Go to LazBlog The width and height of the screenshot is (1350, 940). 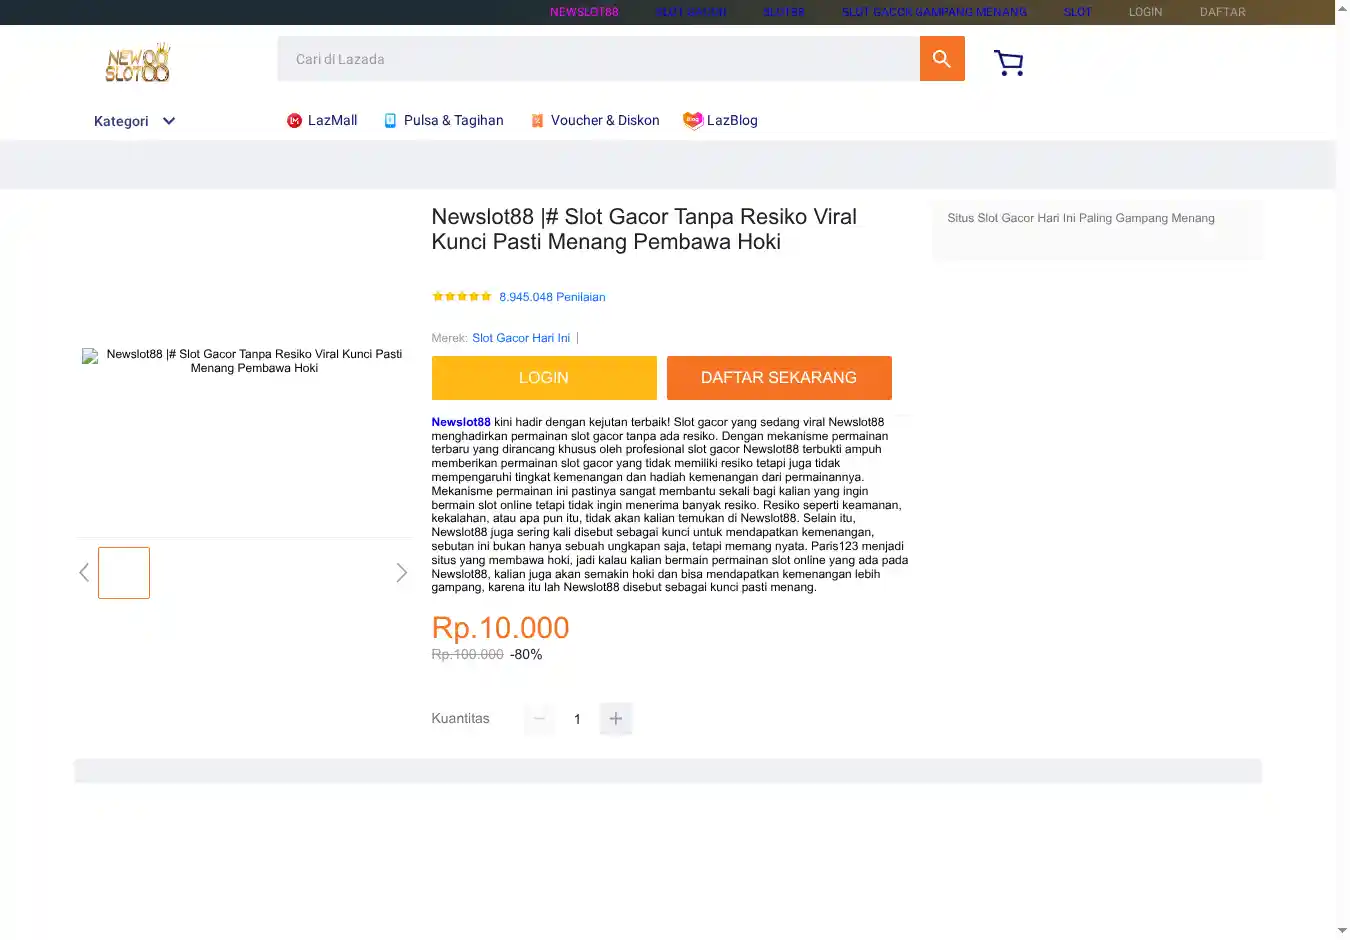click(x=720, y=120)
